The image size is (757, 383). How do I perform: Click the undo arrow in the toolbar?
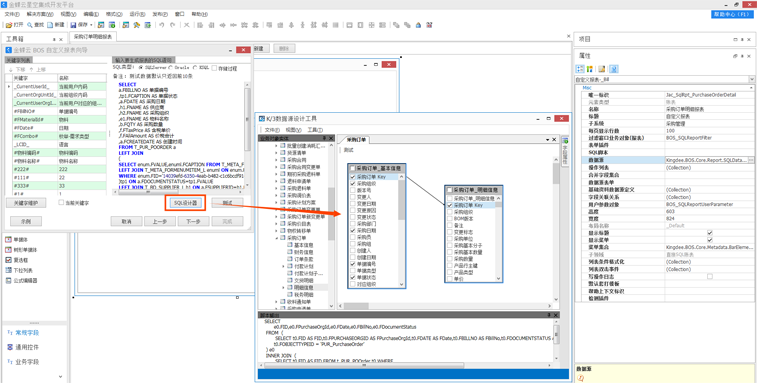162,25
